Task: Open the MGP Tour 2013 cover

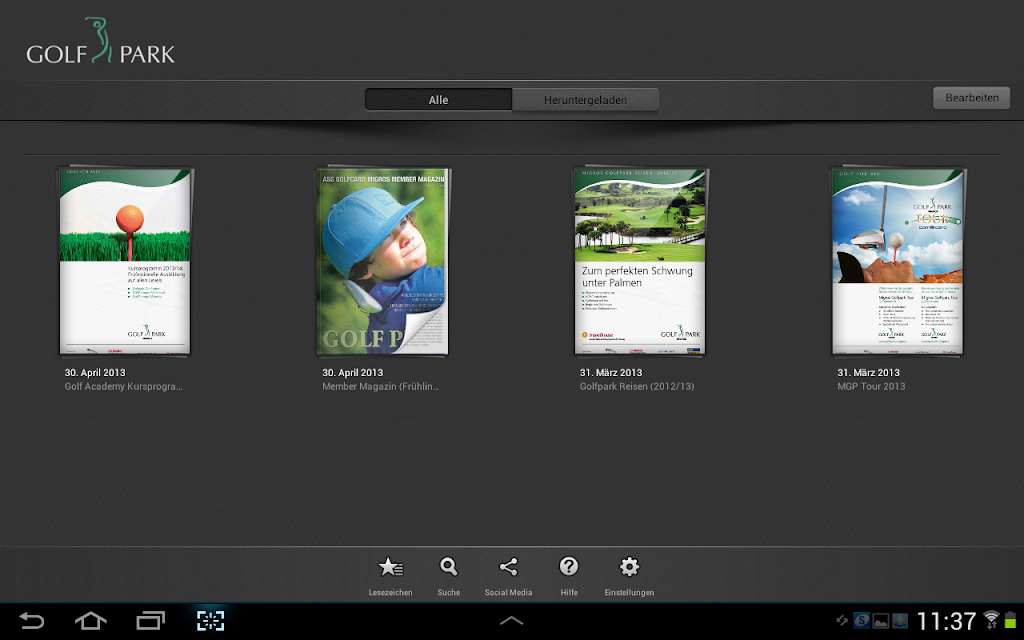Action: pos(897,261)
